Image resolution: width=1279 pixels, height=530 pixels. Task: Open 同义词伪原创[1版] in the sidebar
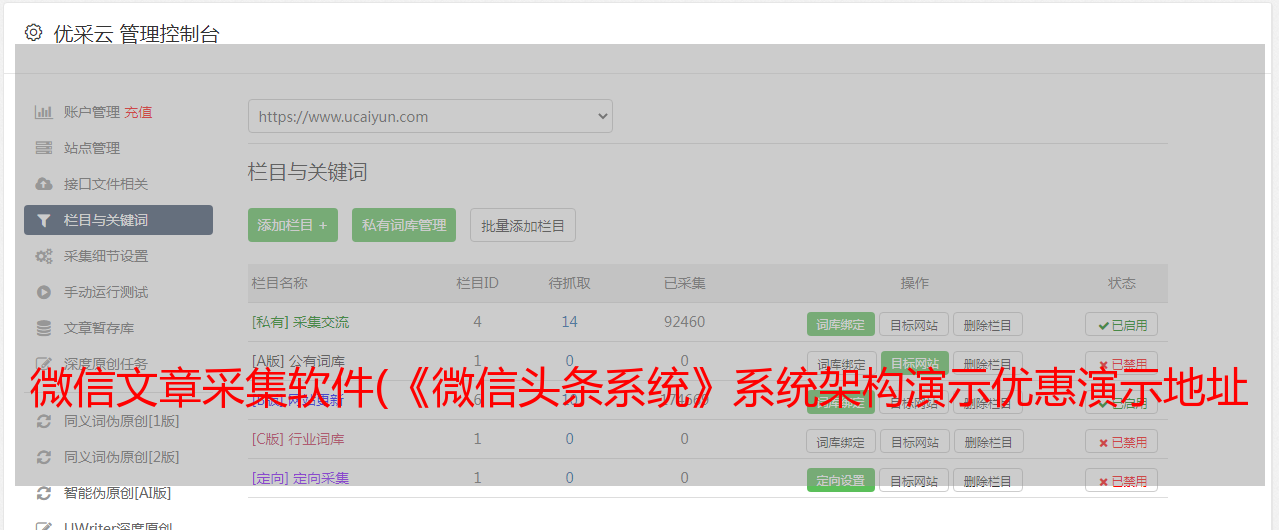click(122, 421)
